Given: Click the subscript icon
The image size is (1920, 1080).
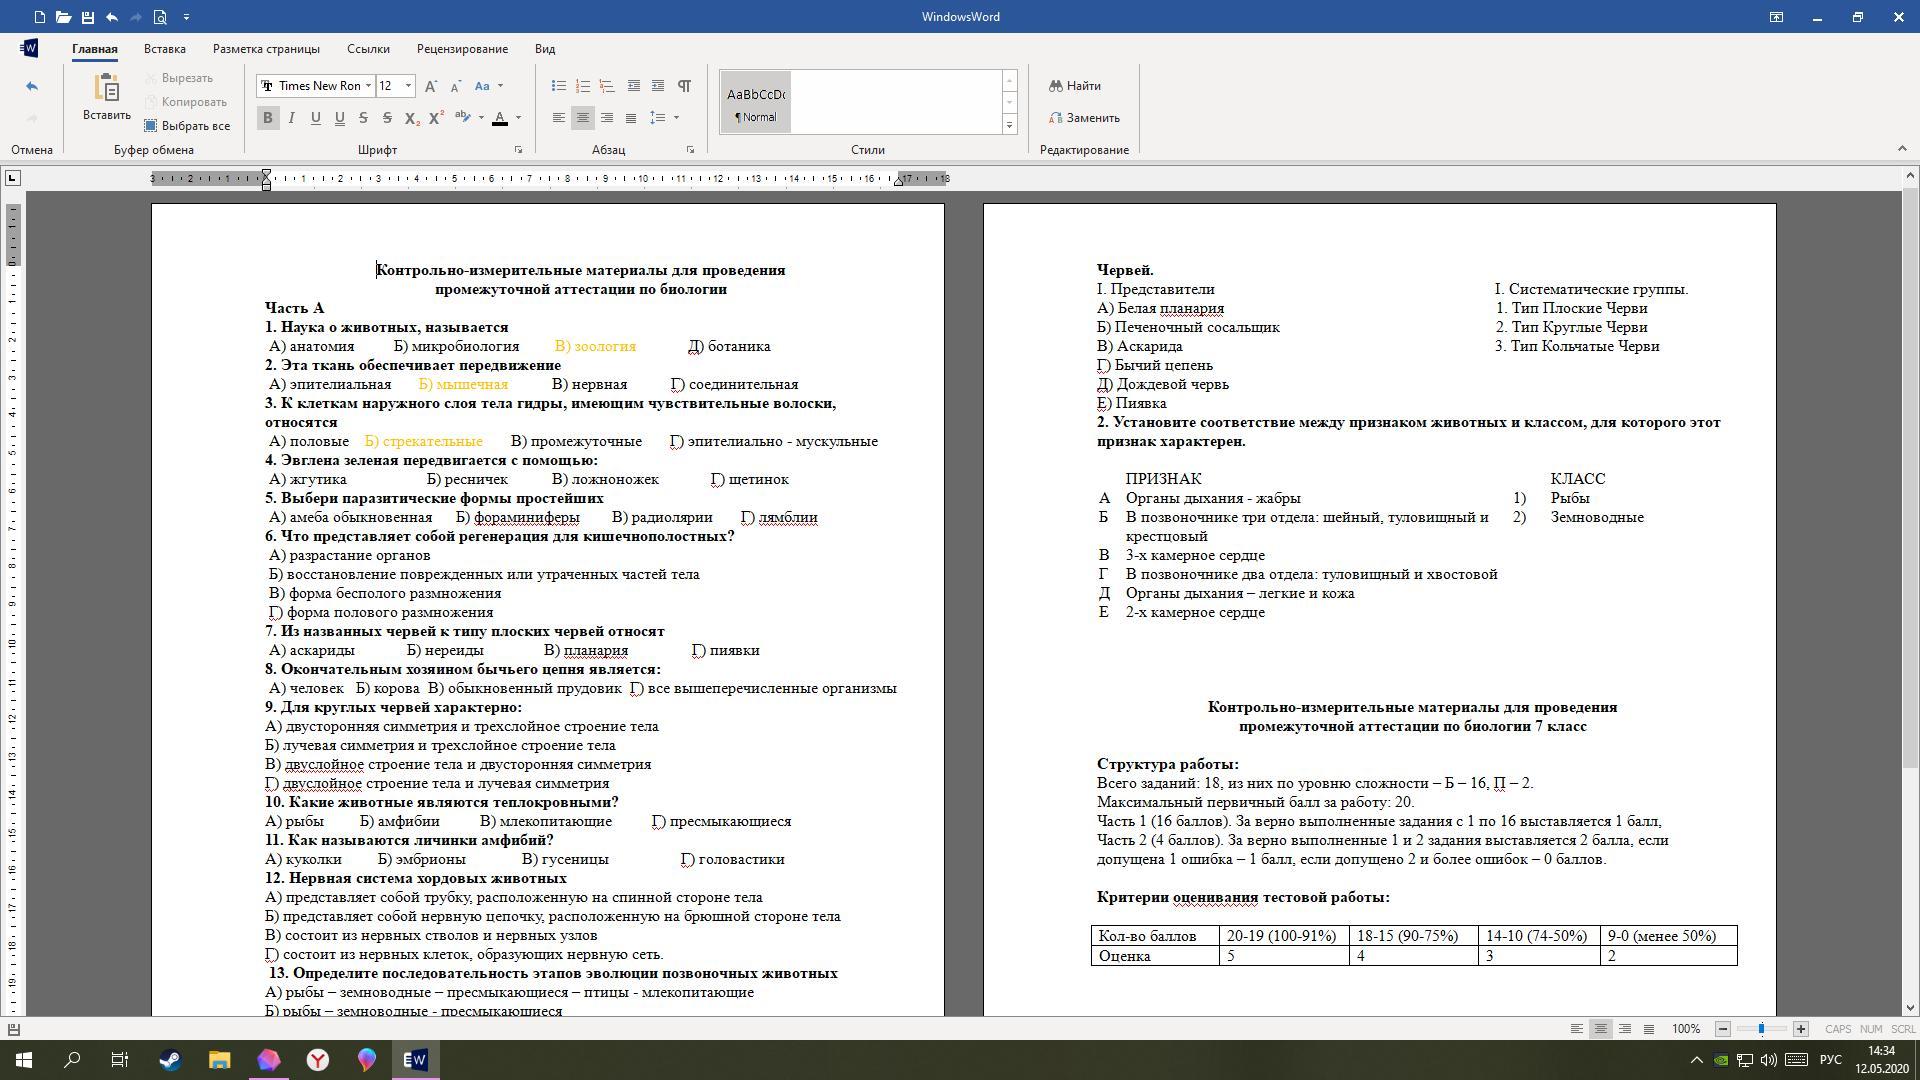Looking at the screenshot, I should tap(412, 118).
